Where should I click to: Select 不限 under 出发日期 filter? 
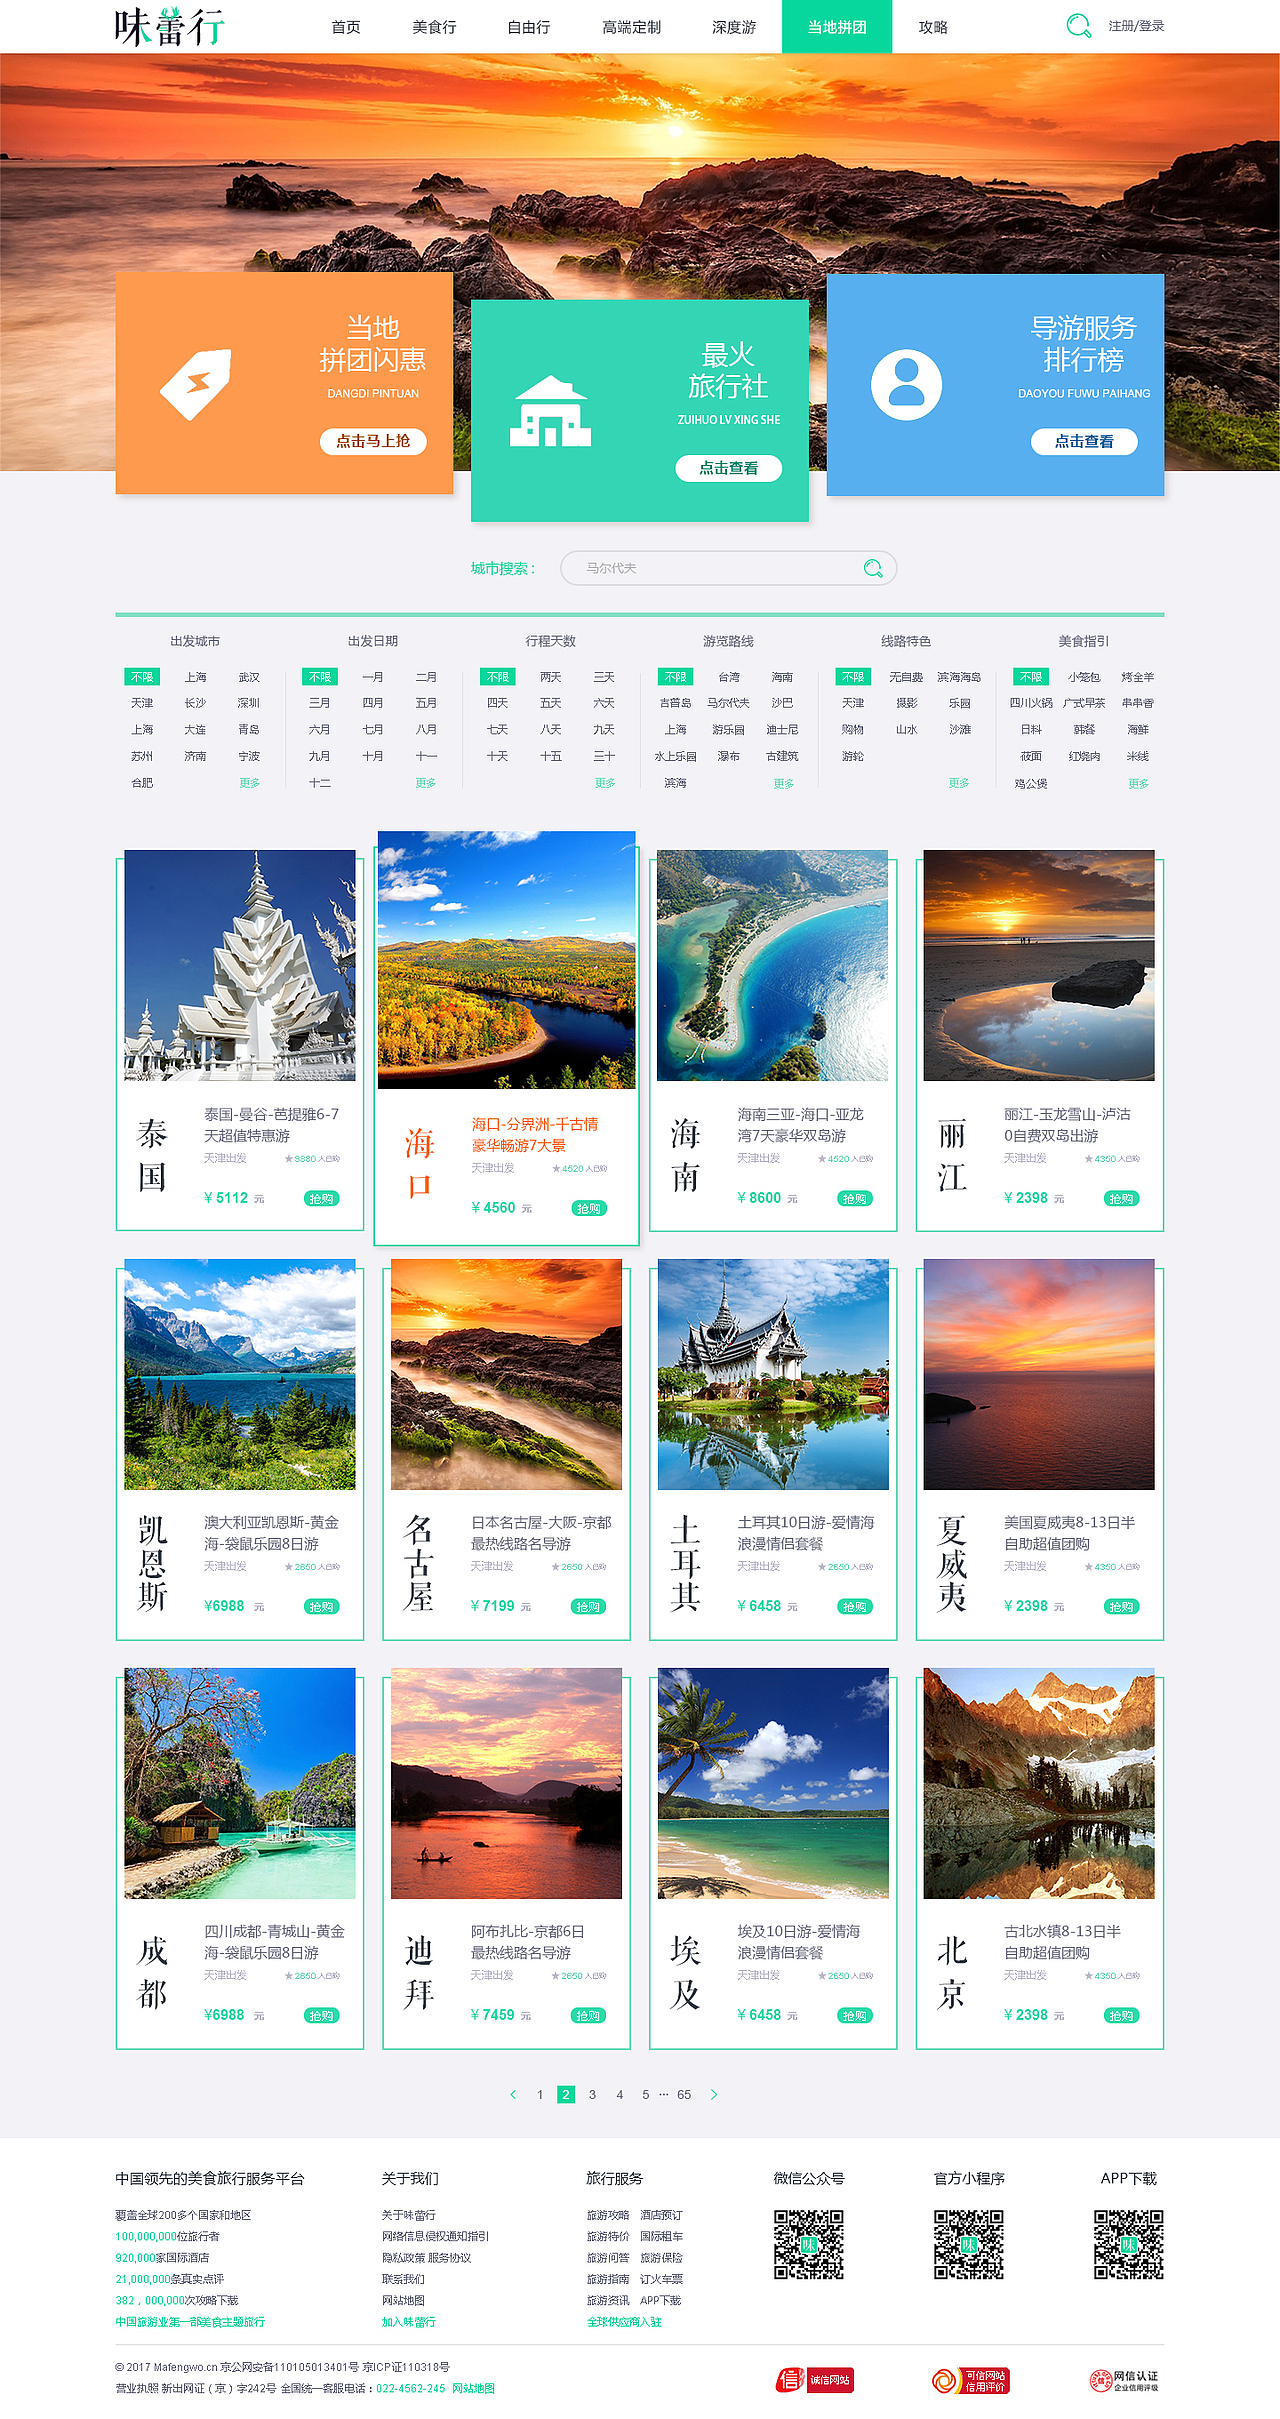click(320, 677)
